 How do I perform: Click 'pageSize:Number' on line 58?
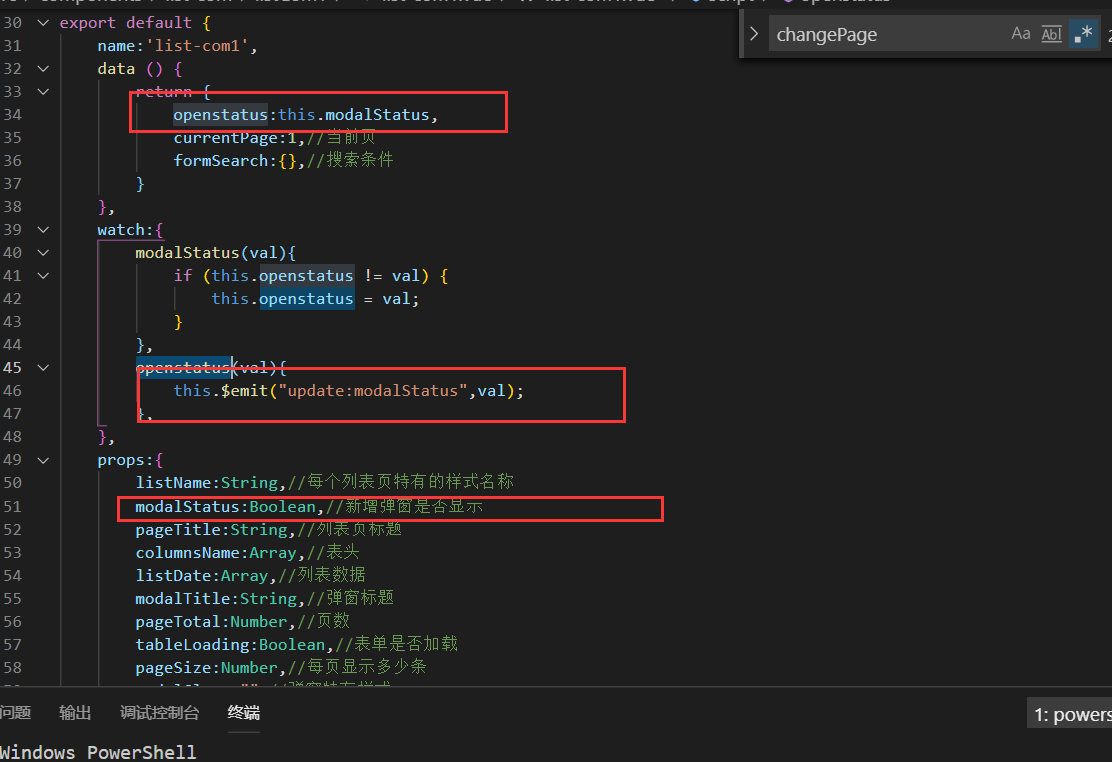tap(206, 668)
